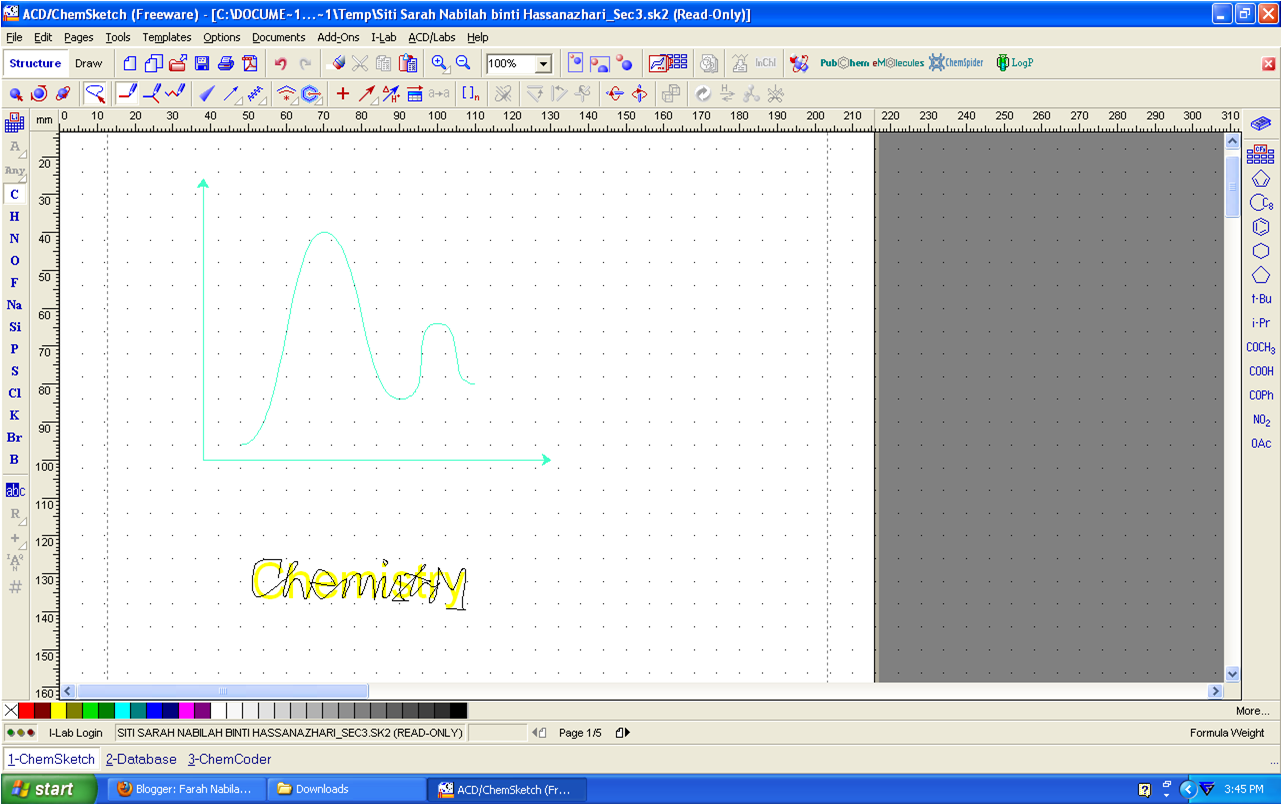
Task: Click the Downloads folder in taskbar
Action: click(x=345, y=788)
